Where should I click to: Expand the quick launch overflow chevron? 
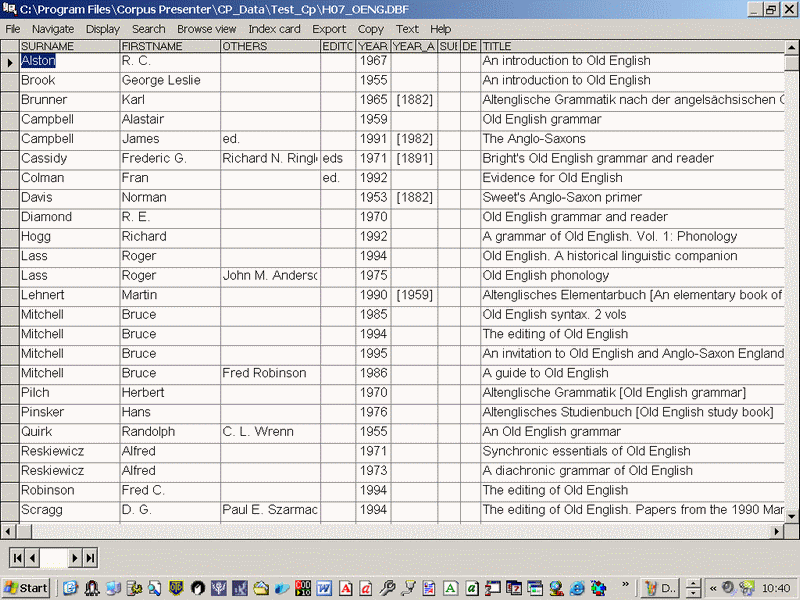coord(626,583)
